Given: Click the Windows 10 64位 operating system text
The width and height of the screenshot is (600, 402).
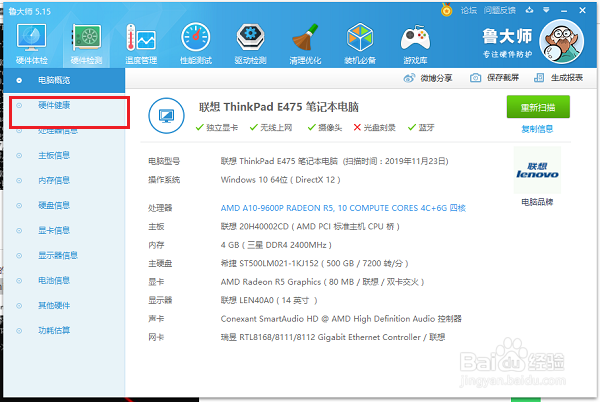Looking at the screenshot, I should [280, 180].
